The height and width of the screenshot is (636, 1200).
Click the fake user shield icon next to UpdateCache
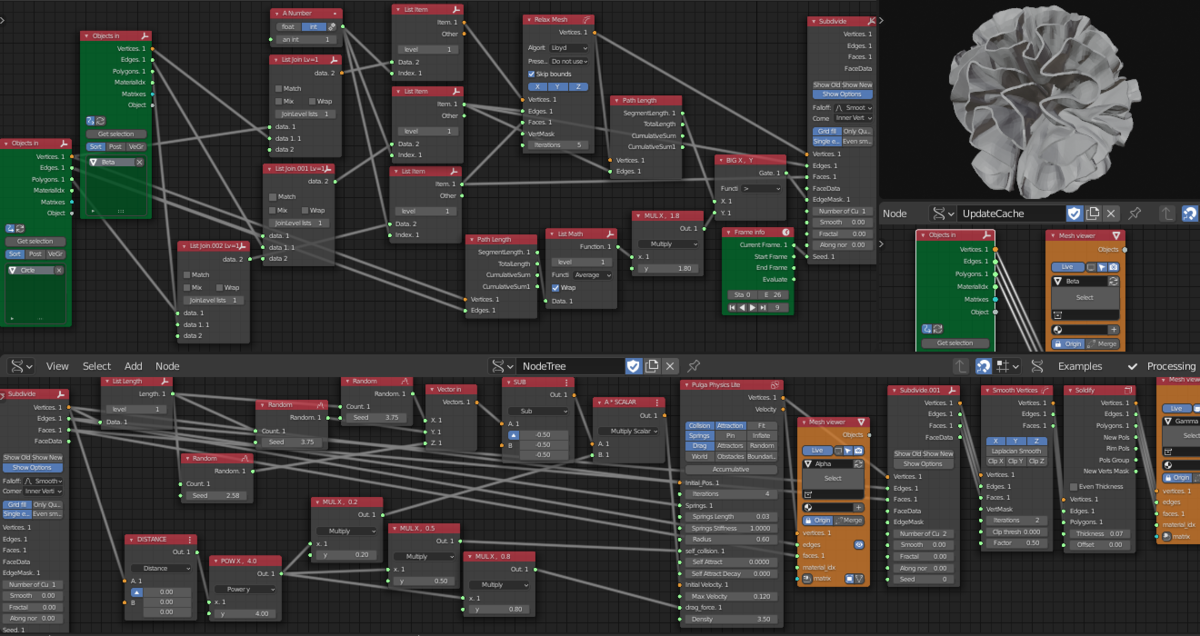(1074, 213)
